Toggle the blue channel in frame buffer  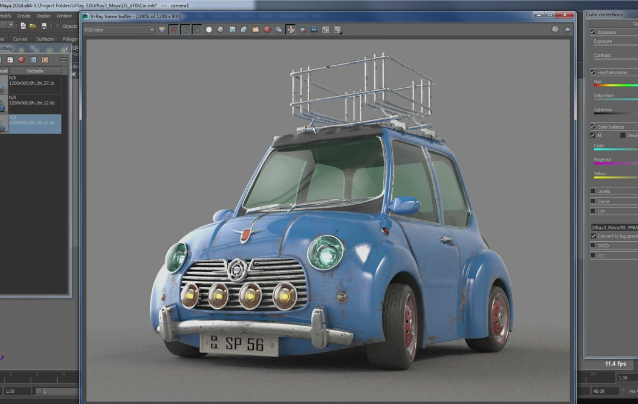pos(197,30)
